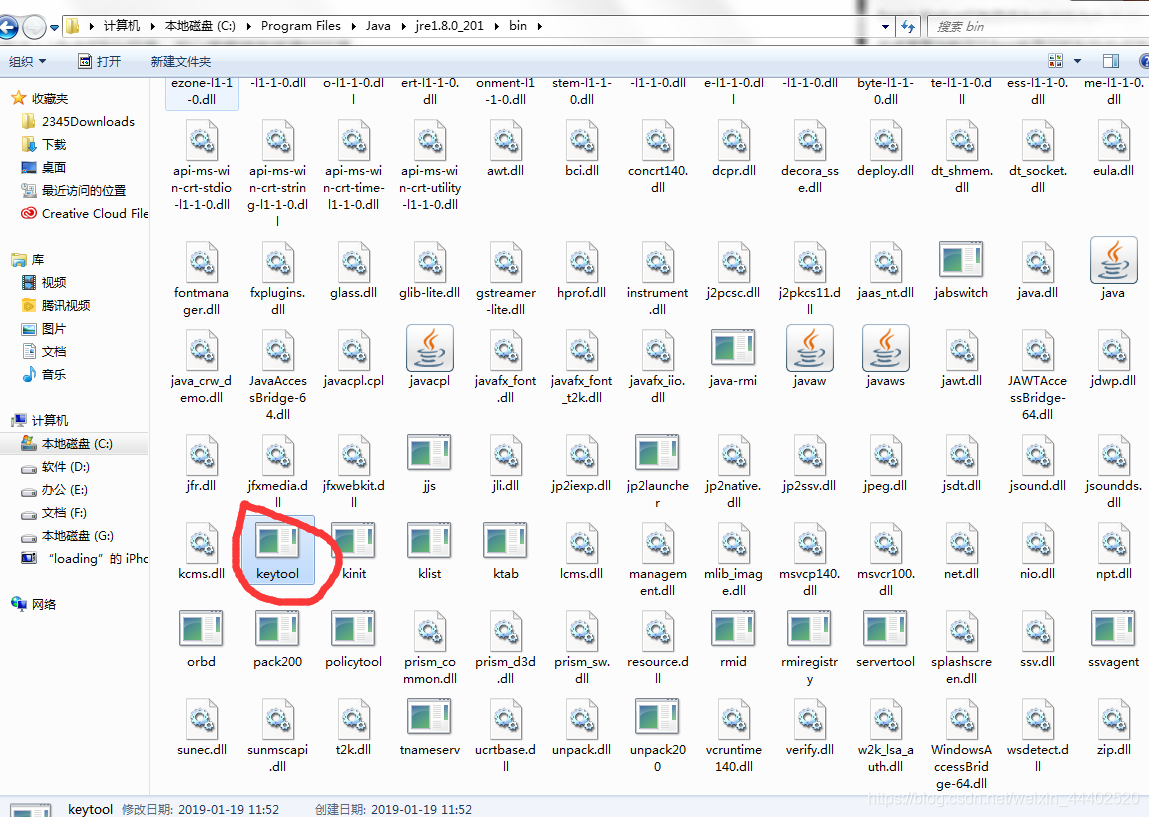Screen dimensions: 1149x817
Task: Select the jp2launcher executable icon
Action: tap(657, 454)
